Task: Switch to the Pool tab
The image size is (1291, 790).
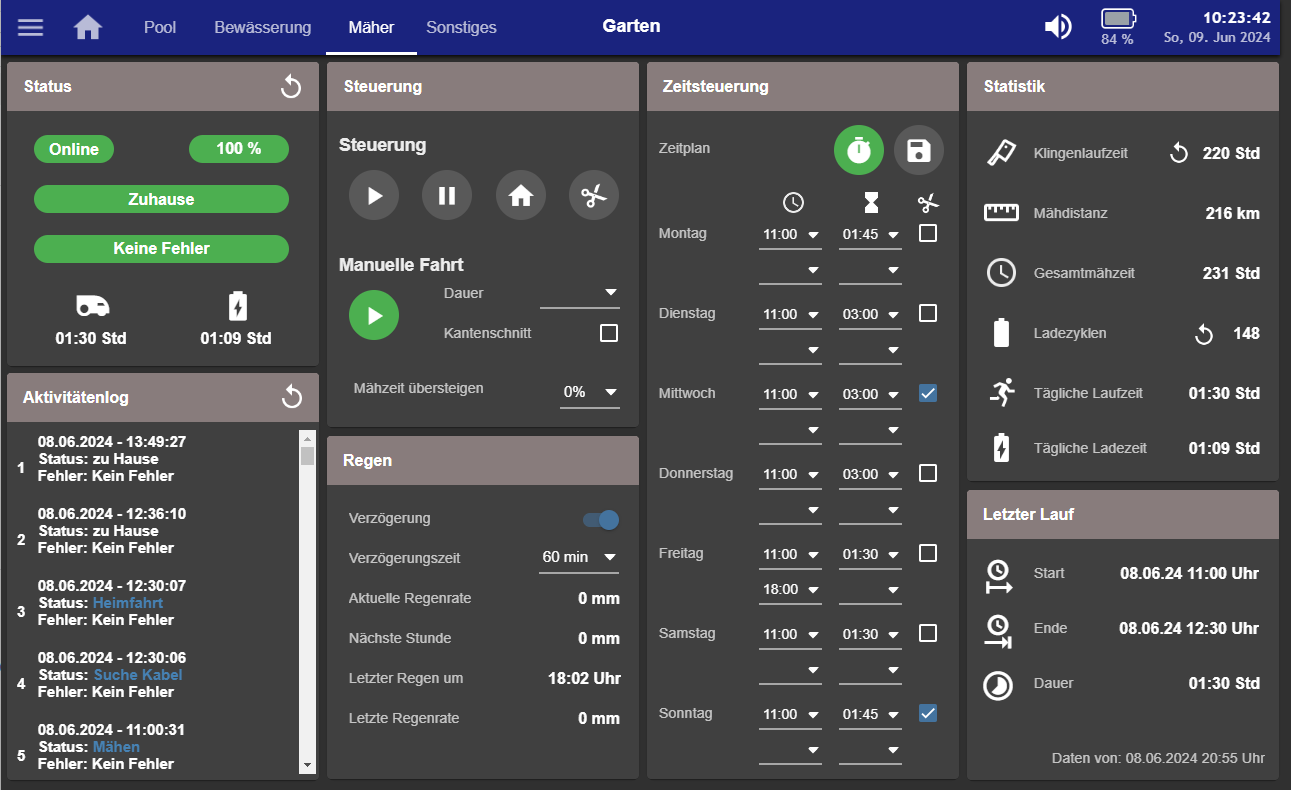Action: point(160,27)
